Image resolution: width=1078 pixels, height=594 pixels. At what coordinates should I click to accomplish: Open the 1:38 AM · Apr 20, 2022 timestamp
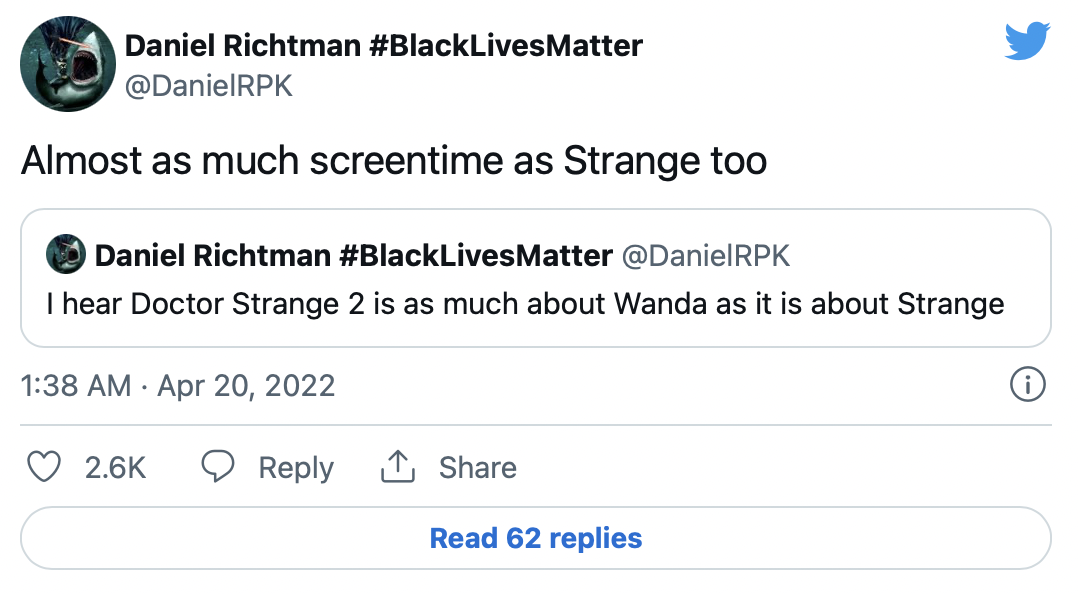pyautogui.click(x=178, y=385)
